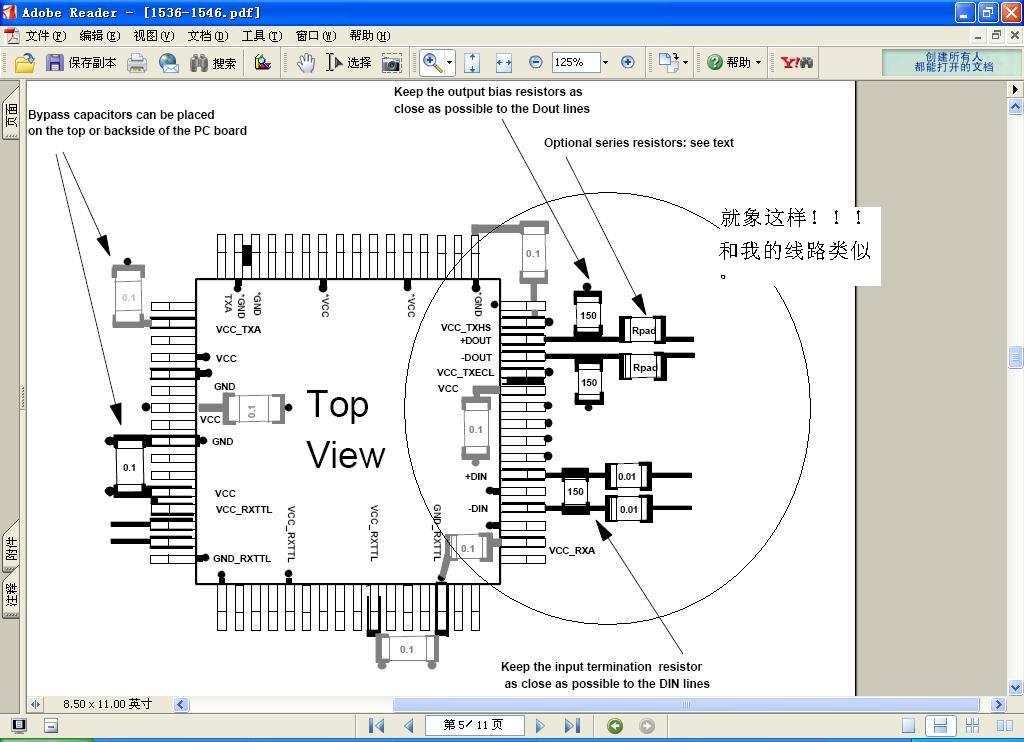
Task: Open the zoom percentage dropdown arrow
Action: click(x=605, y=63)
